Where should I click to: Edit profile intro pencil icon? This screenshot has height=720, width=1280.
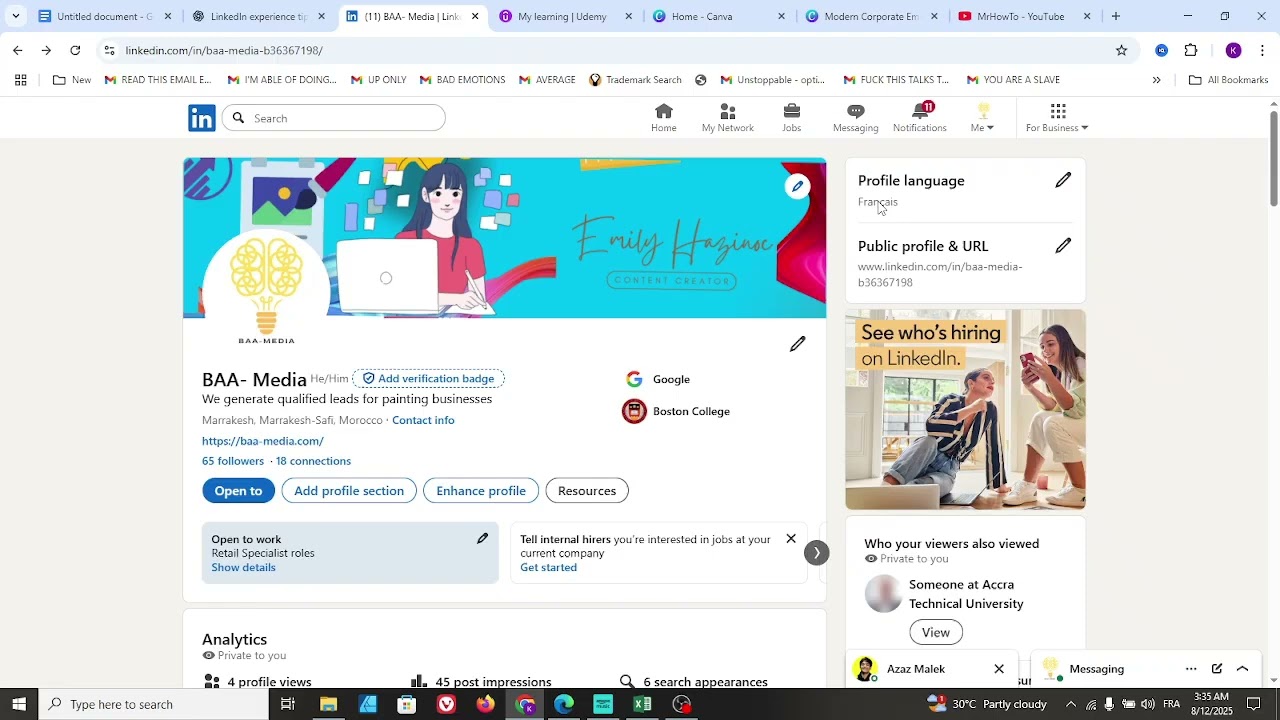(x=797, y=344)
